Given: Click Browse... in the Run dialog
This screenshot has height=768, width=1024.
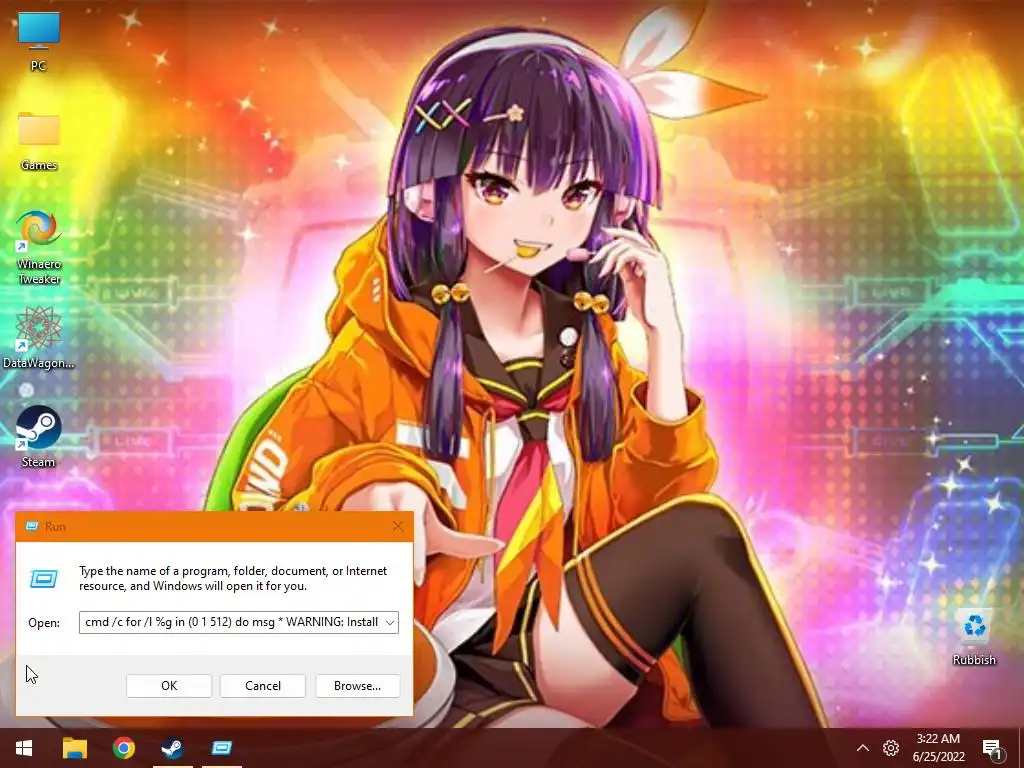Looking at the screenshot, I should pos(357,686).
